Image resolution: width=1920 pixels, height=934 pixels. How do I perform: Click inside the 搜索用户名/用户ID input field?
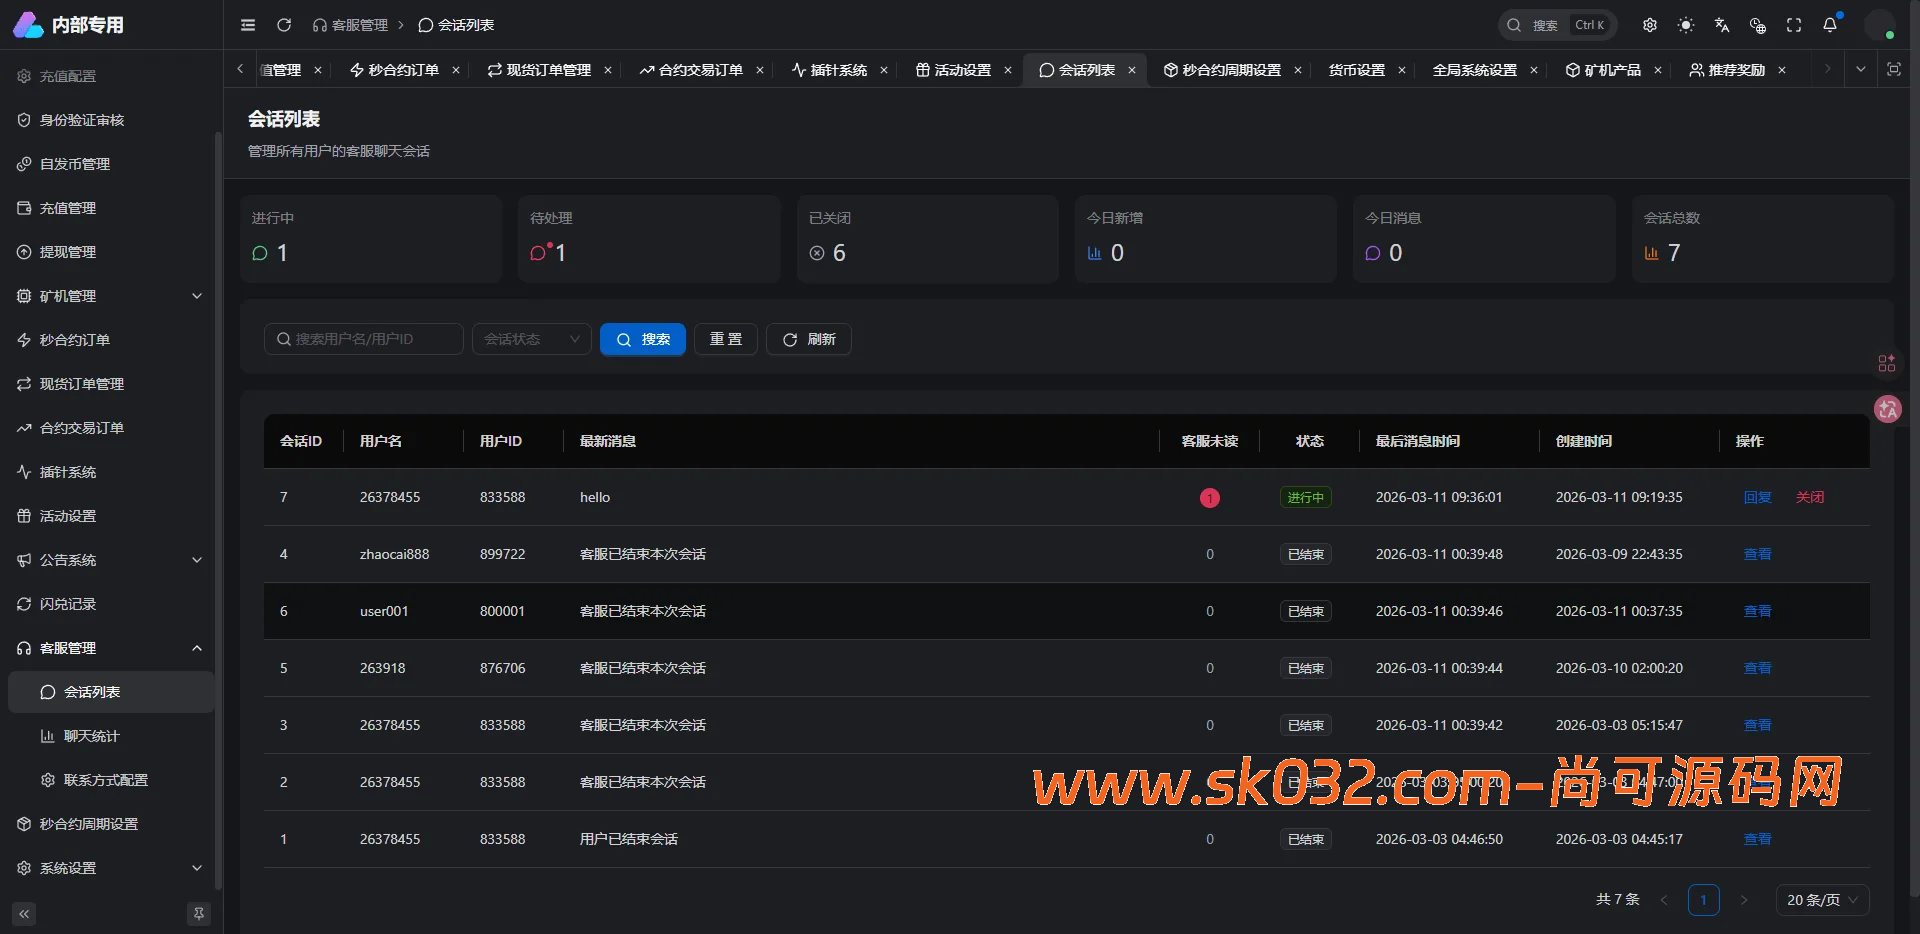pos(363,339)
